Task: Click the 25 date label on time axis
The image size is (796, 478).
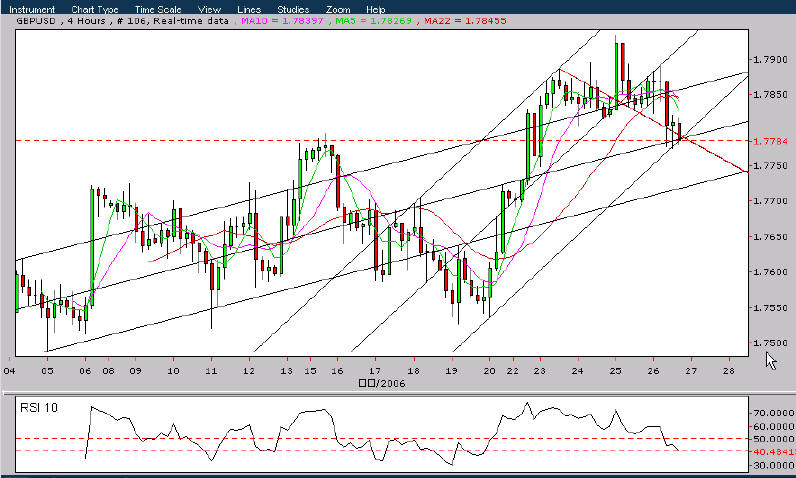Action: (x=615, y=371)
